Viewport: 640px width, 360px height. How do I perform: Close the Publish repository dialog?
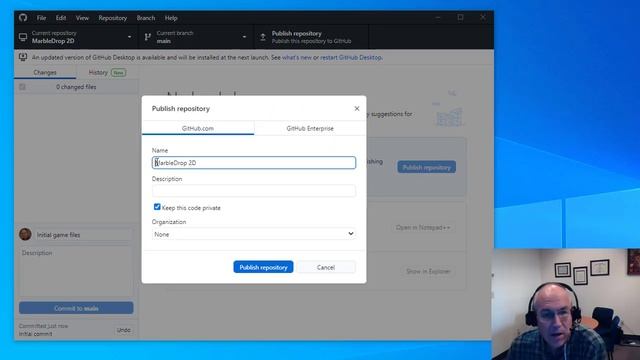coord(357,109)
